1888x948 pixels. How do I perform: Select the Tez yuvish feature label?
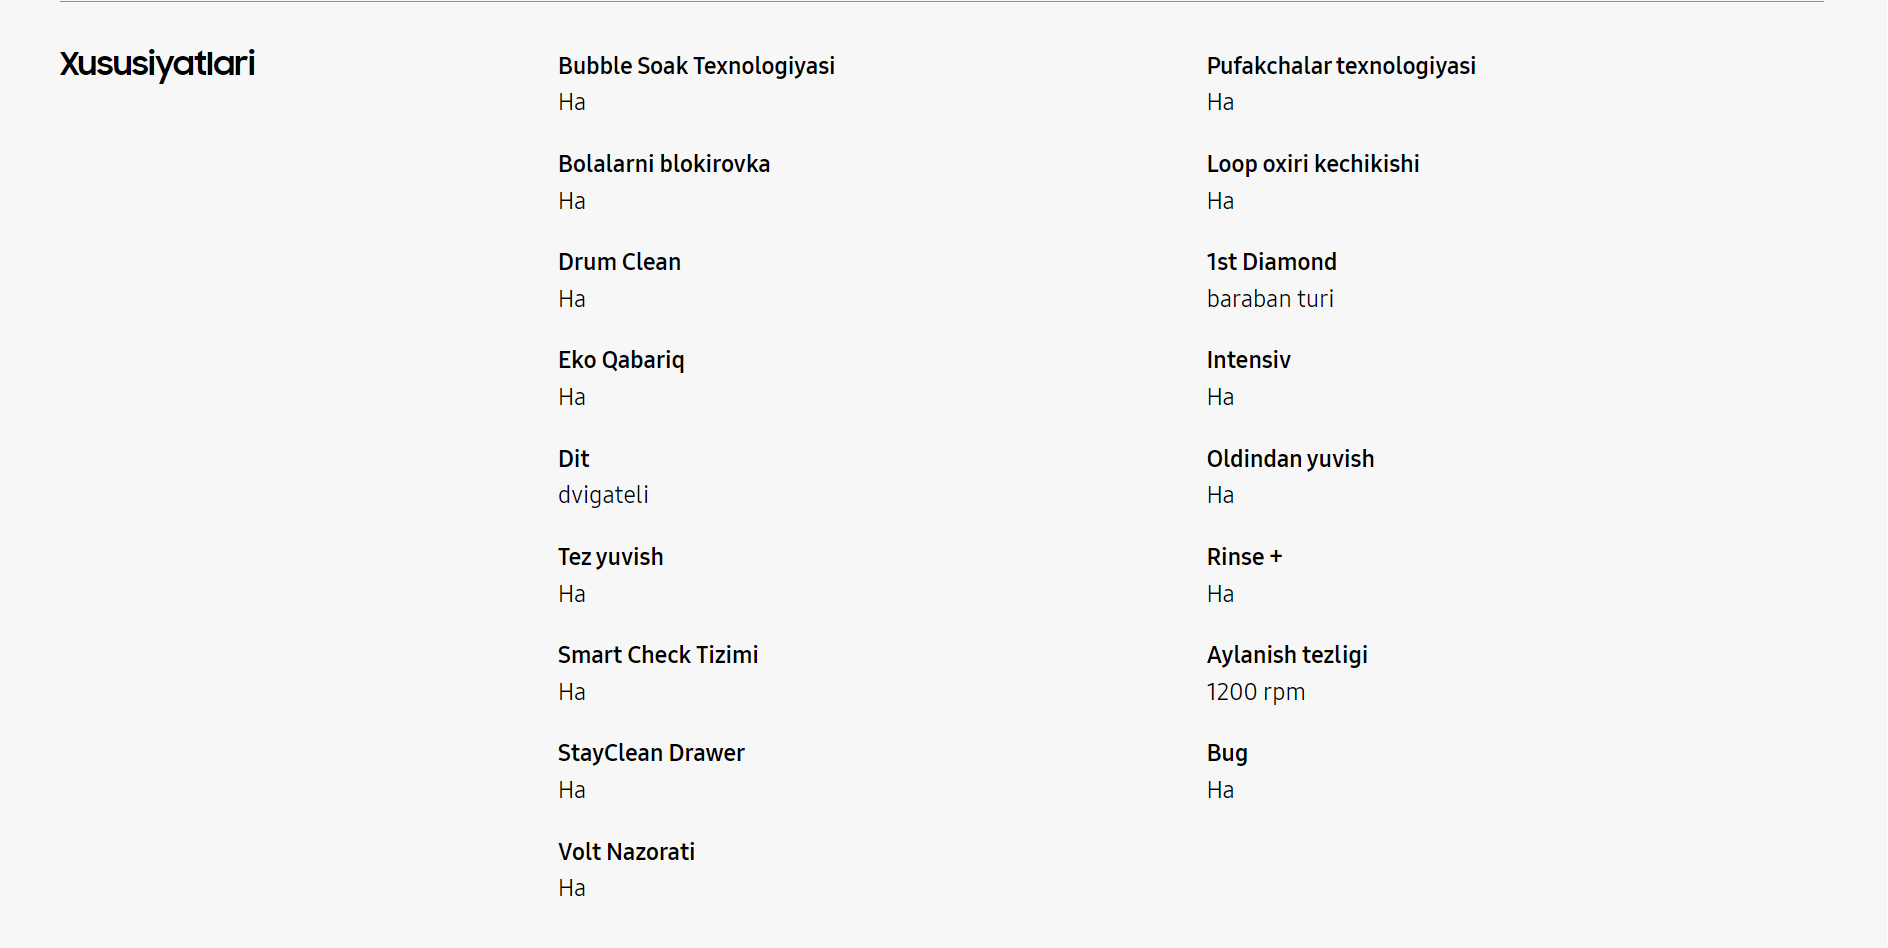[610, 557]
